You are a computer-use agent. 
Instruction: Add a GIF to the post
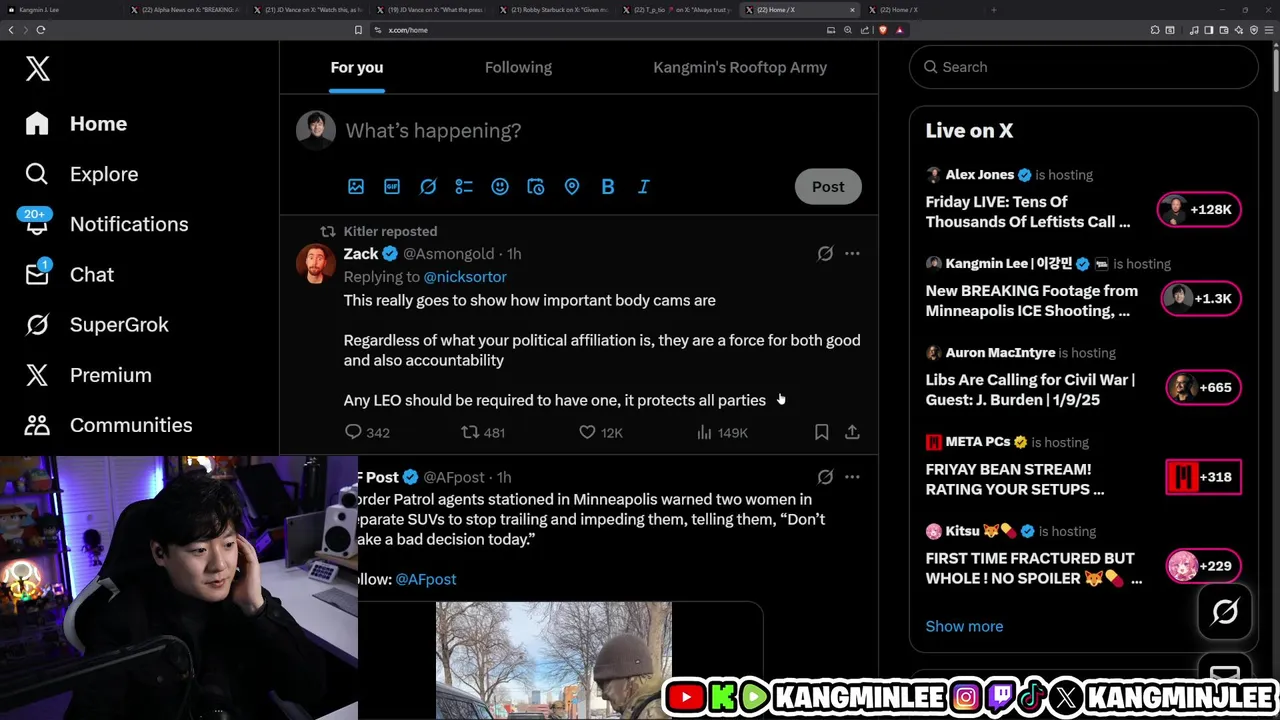392,187
